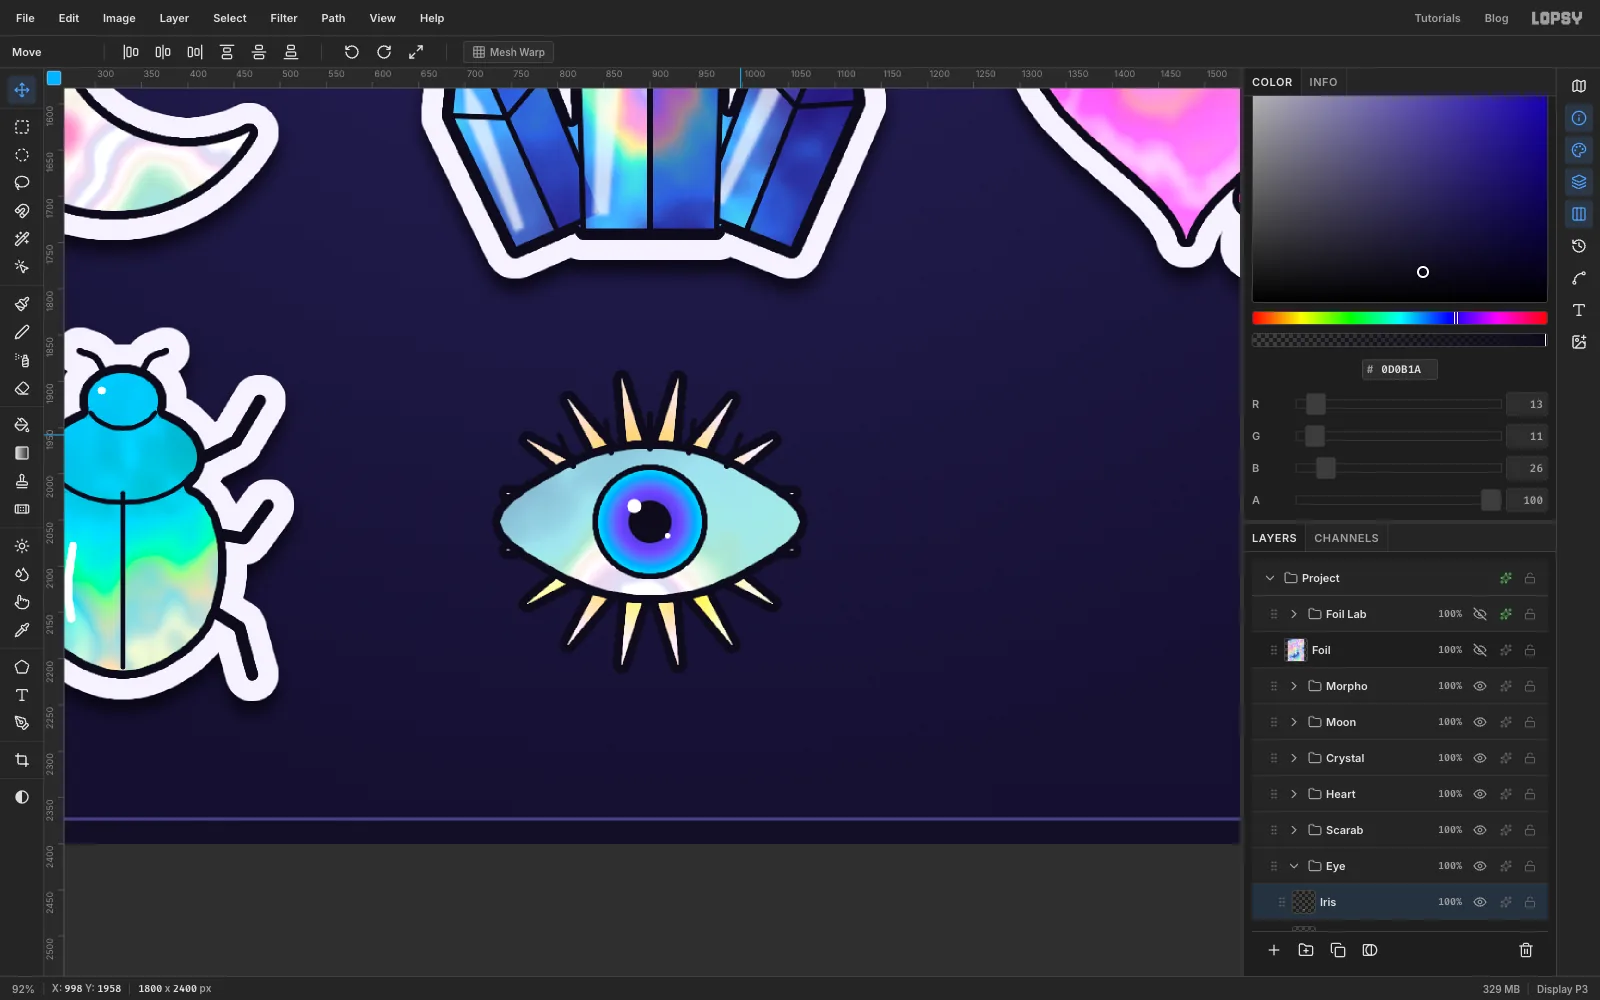Screen dimensions: 1600x1000
Task: Select the eraser tool
Action: coord(22,388)
